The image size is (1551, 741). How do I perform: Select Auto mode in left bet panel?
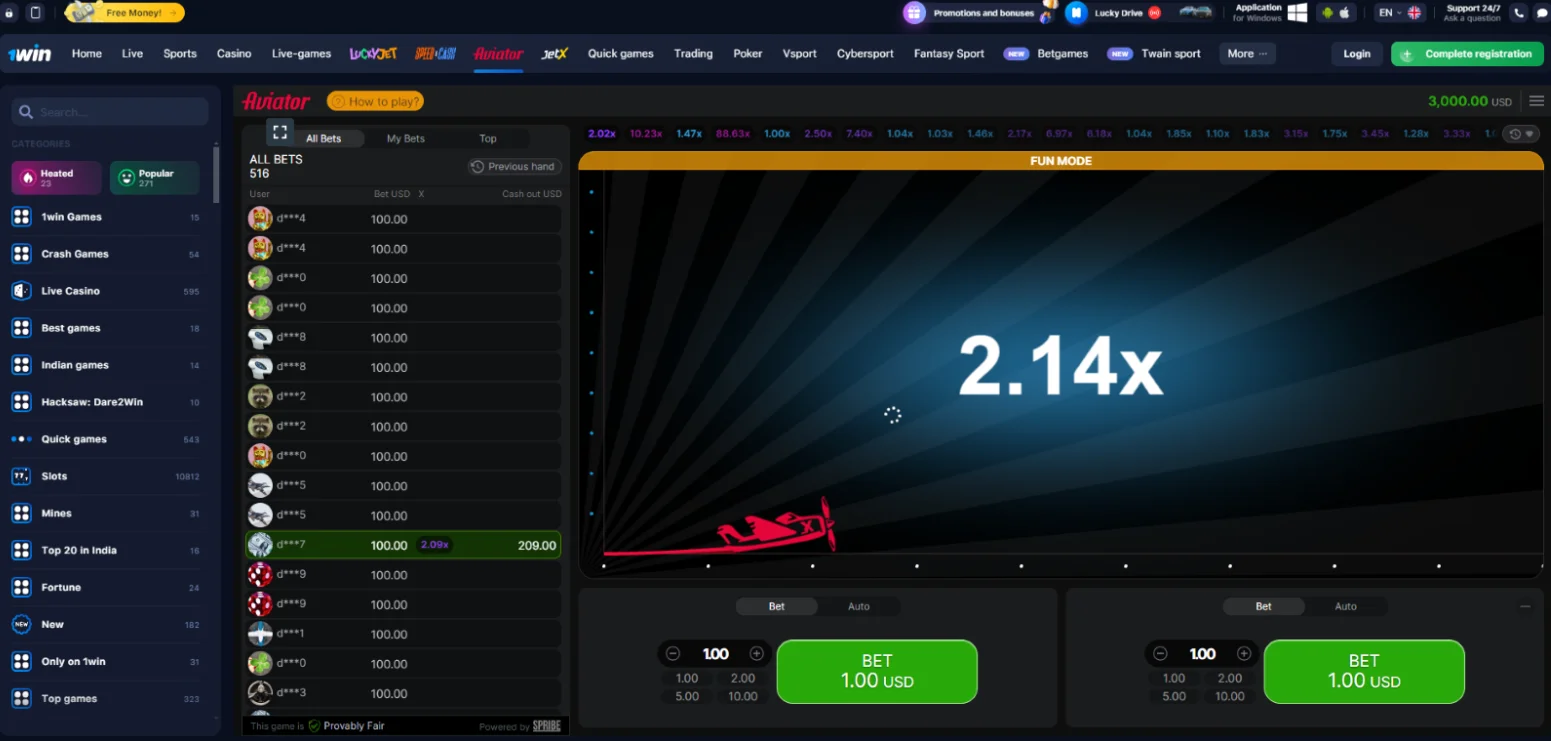(859, 606)
